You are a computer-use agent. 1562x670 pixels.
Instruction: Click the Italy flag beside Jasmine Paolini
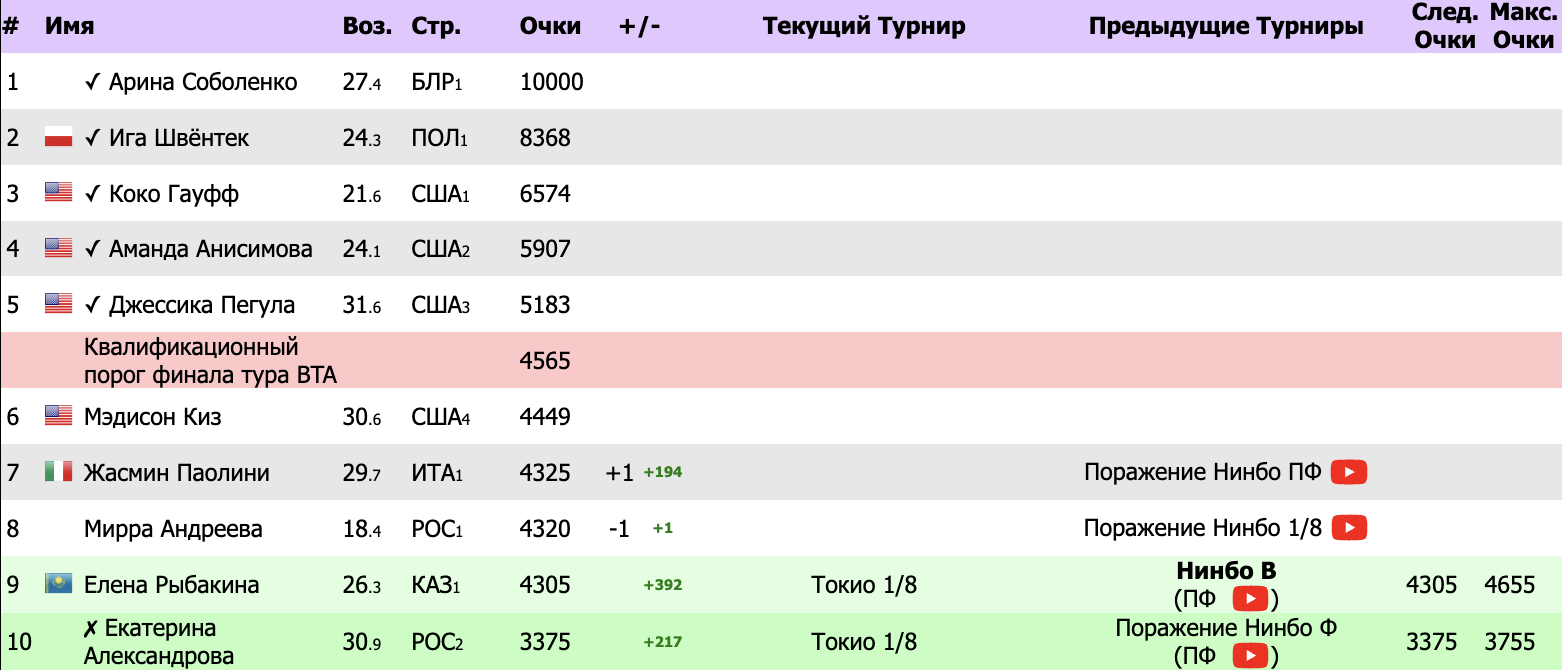tap(59, 472)
